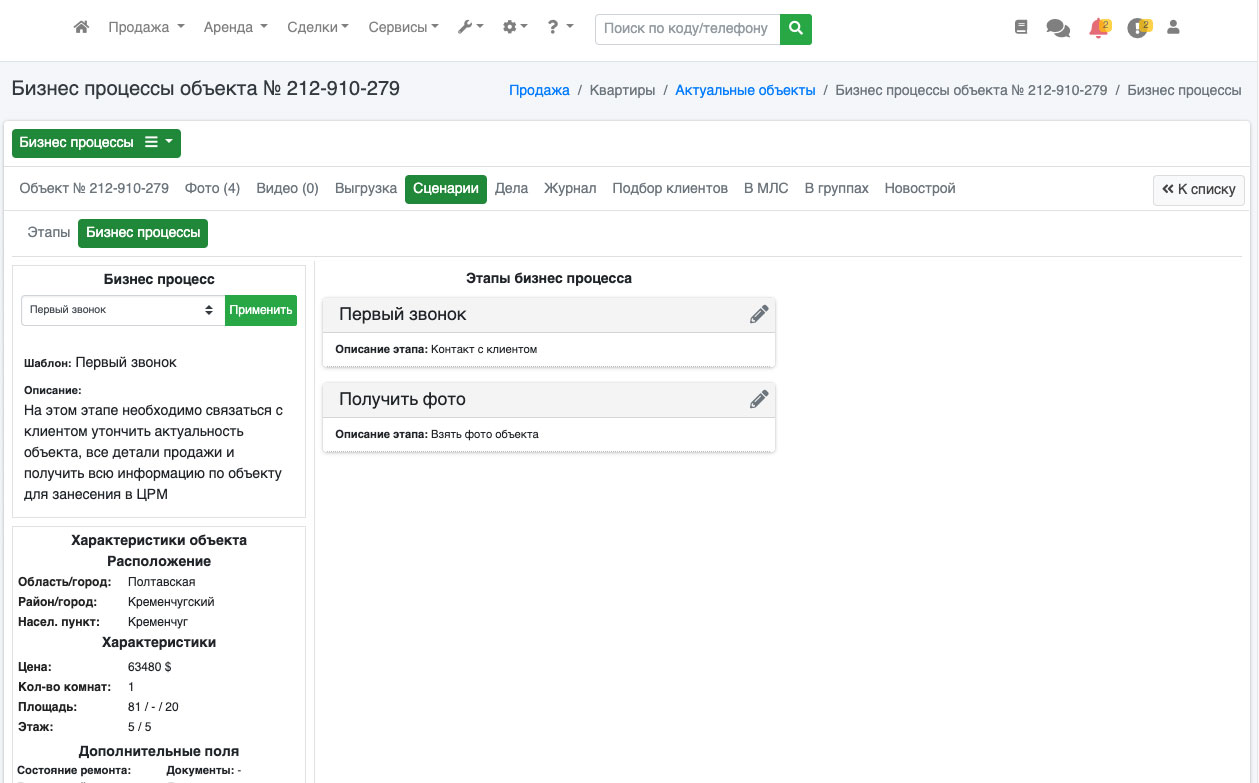Edit the Первый звонок stage pencil

pos(759,314)
